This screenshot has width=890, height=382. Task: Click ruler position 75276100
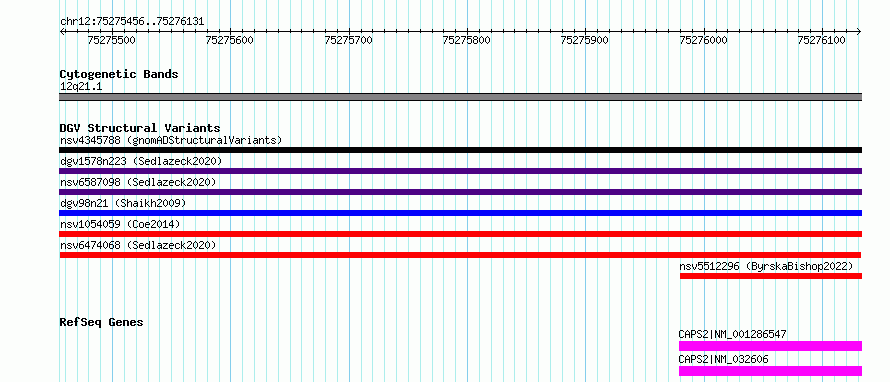click(821, 40)
